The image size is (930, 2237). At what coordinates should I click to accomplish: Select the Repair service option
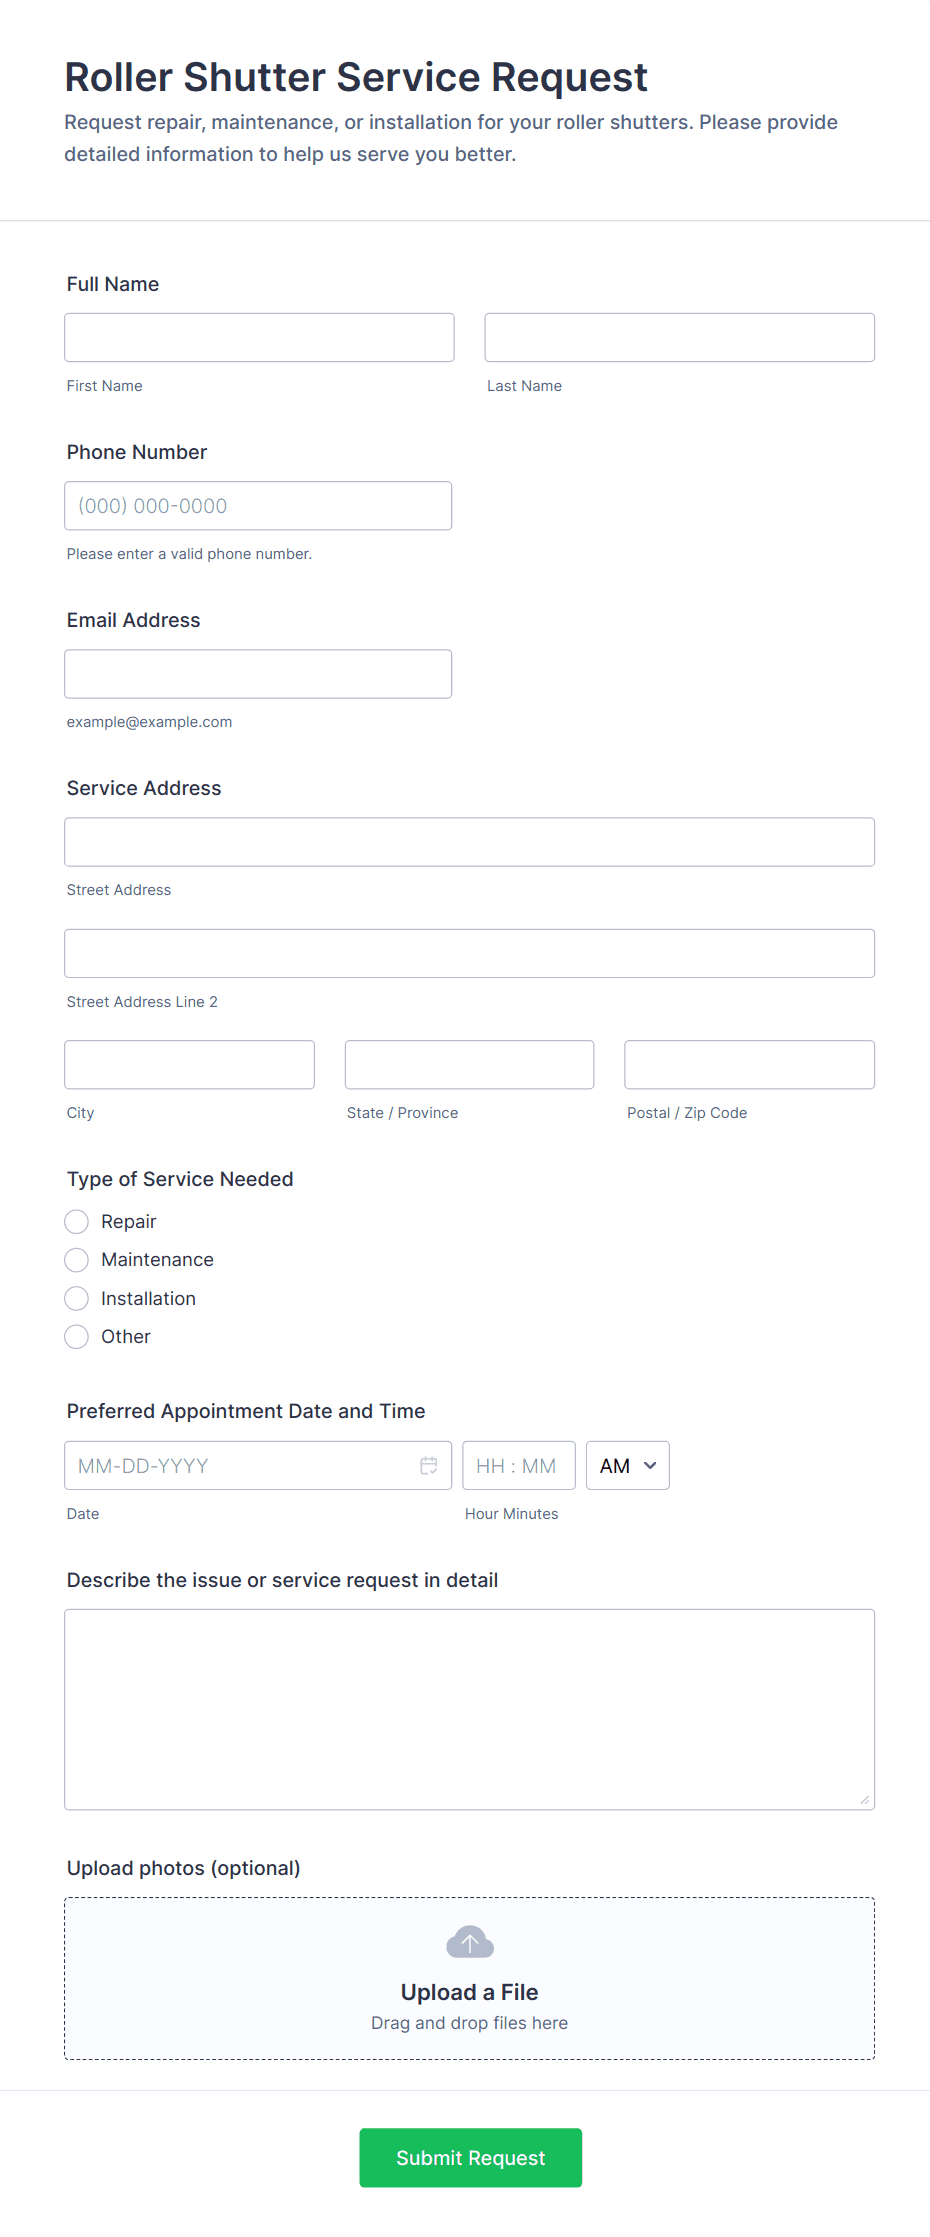[76, 1221]
